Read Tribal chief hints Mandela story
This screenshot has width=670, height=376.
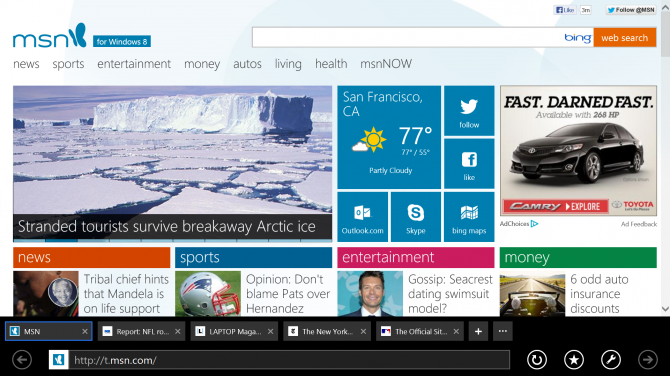(x=126, y=294)
